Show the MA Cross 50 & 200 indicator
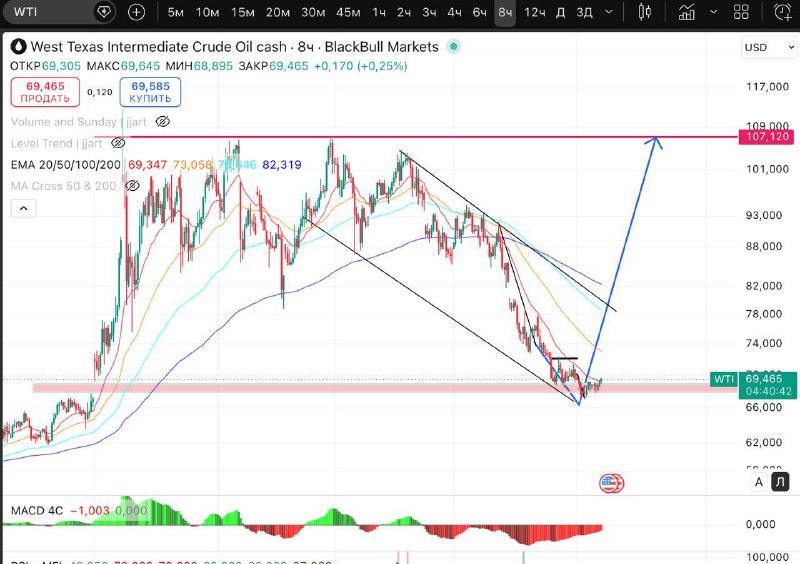Image resolution: width=800 pixels, height=564 pixels. tap(132, 186)
